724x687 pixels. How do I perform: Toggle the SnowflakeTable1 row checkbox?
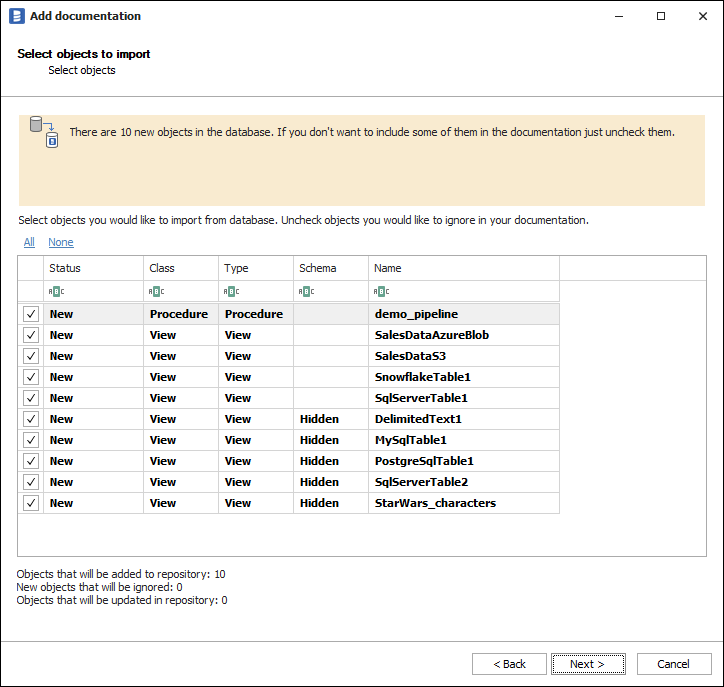(x=31, y=377)
